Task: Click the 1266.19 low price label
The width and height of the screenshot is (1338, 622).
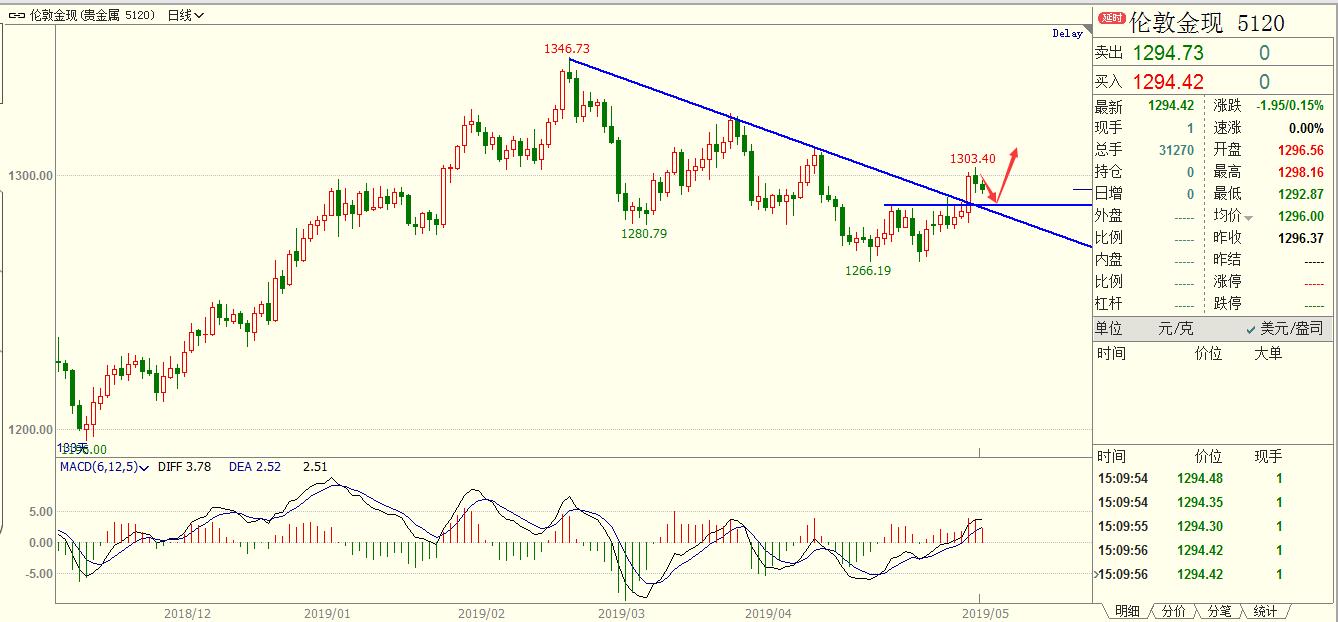Action: [867, 270]
